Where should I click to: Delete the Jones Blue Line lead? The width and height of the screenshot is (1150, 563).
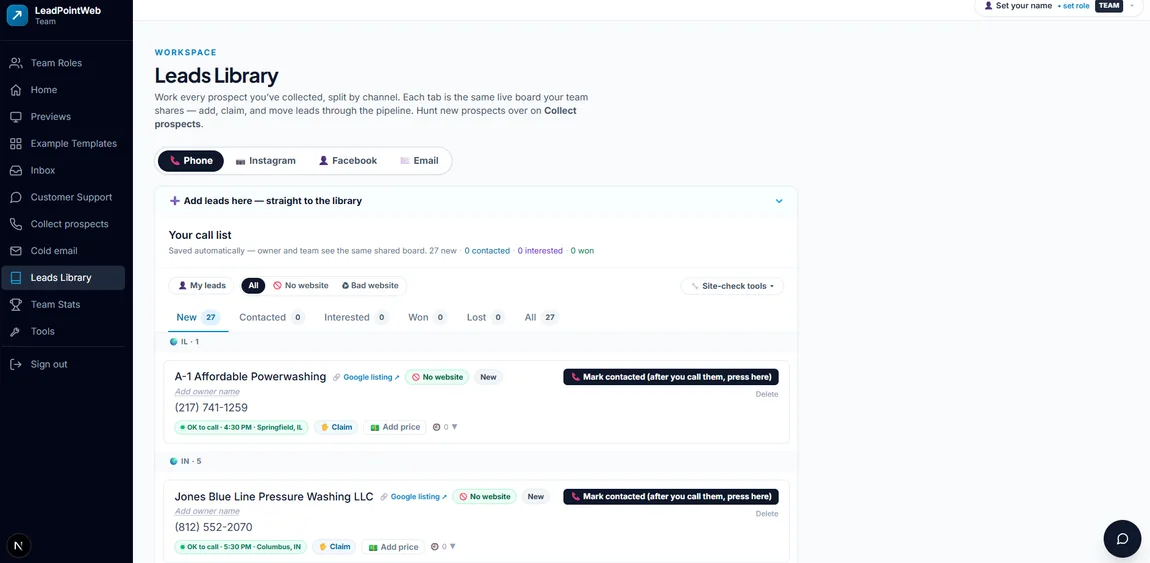766,514
